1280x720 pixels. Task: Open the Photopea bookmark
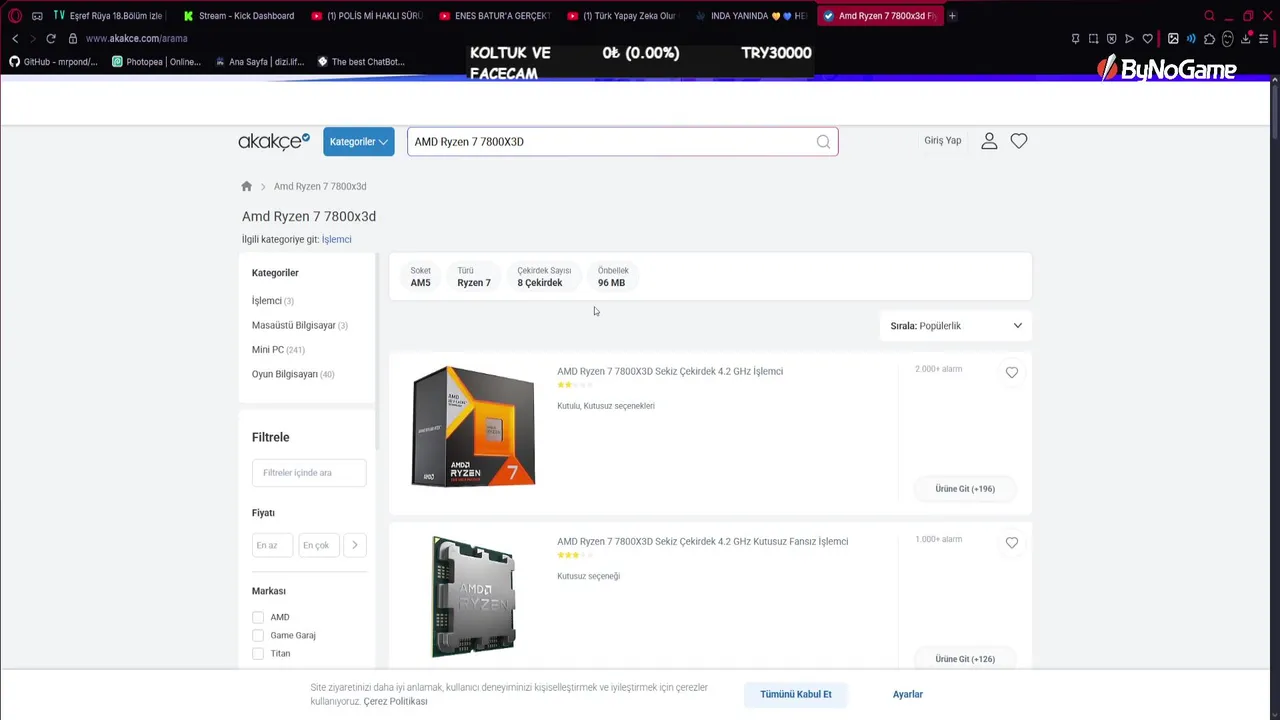156,62
